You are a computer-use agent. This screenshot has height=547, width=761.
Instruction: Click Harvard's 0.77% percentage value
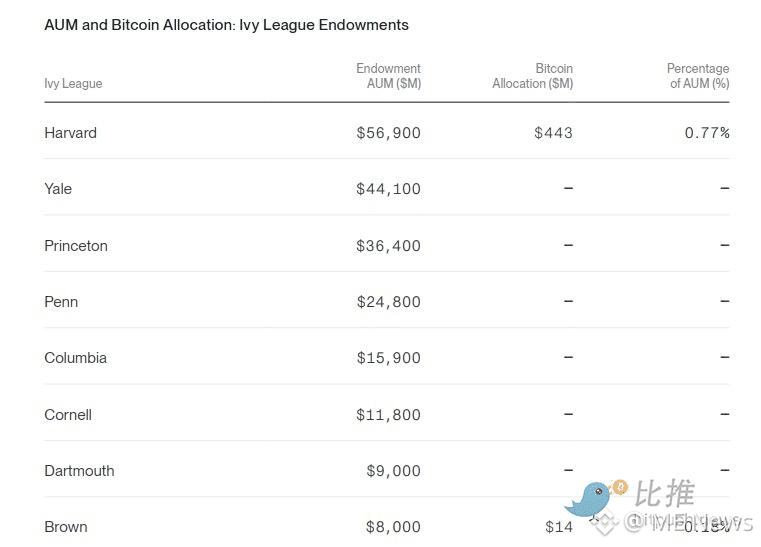pyautogui.click(x=707, y=133)
